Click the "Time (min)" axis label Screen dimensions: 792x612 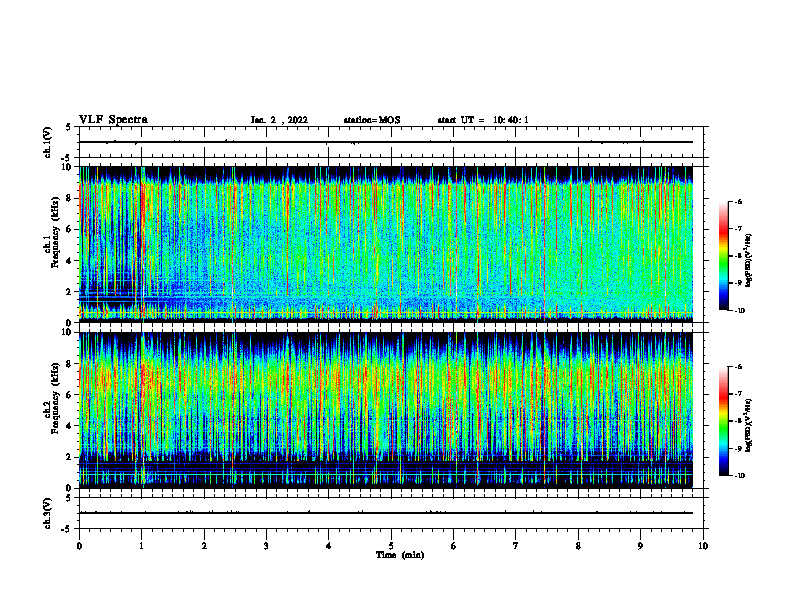[400, 555]
